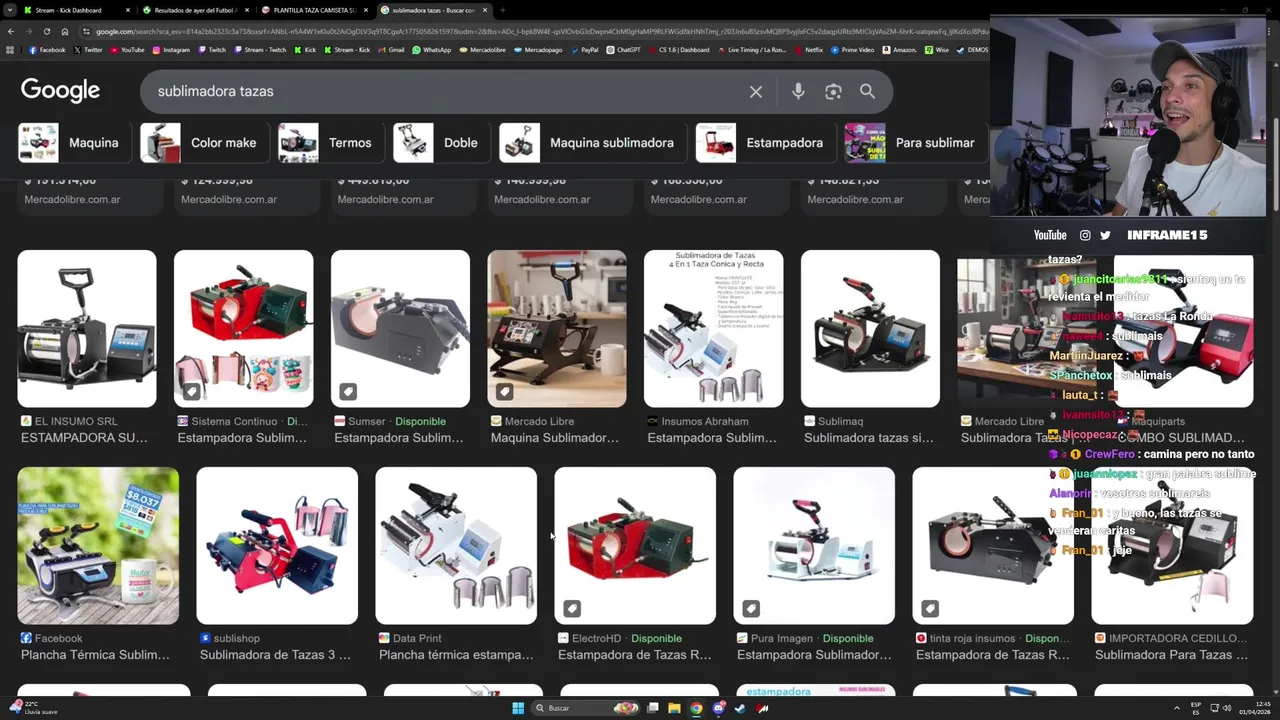Open Mercado Libre Maquina Sublimador link
This screenshot has height=720, width=1280.
click(555, 438)
